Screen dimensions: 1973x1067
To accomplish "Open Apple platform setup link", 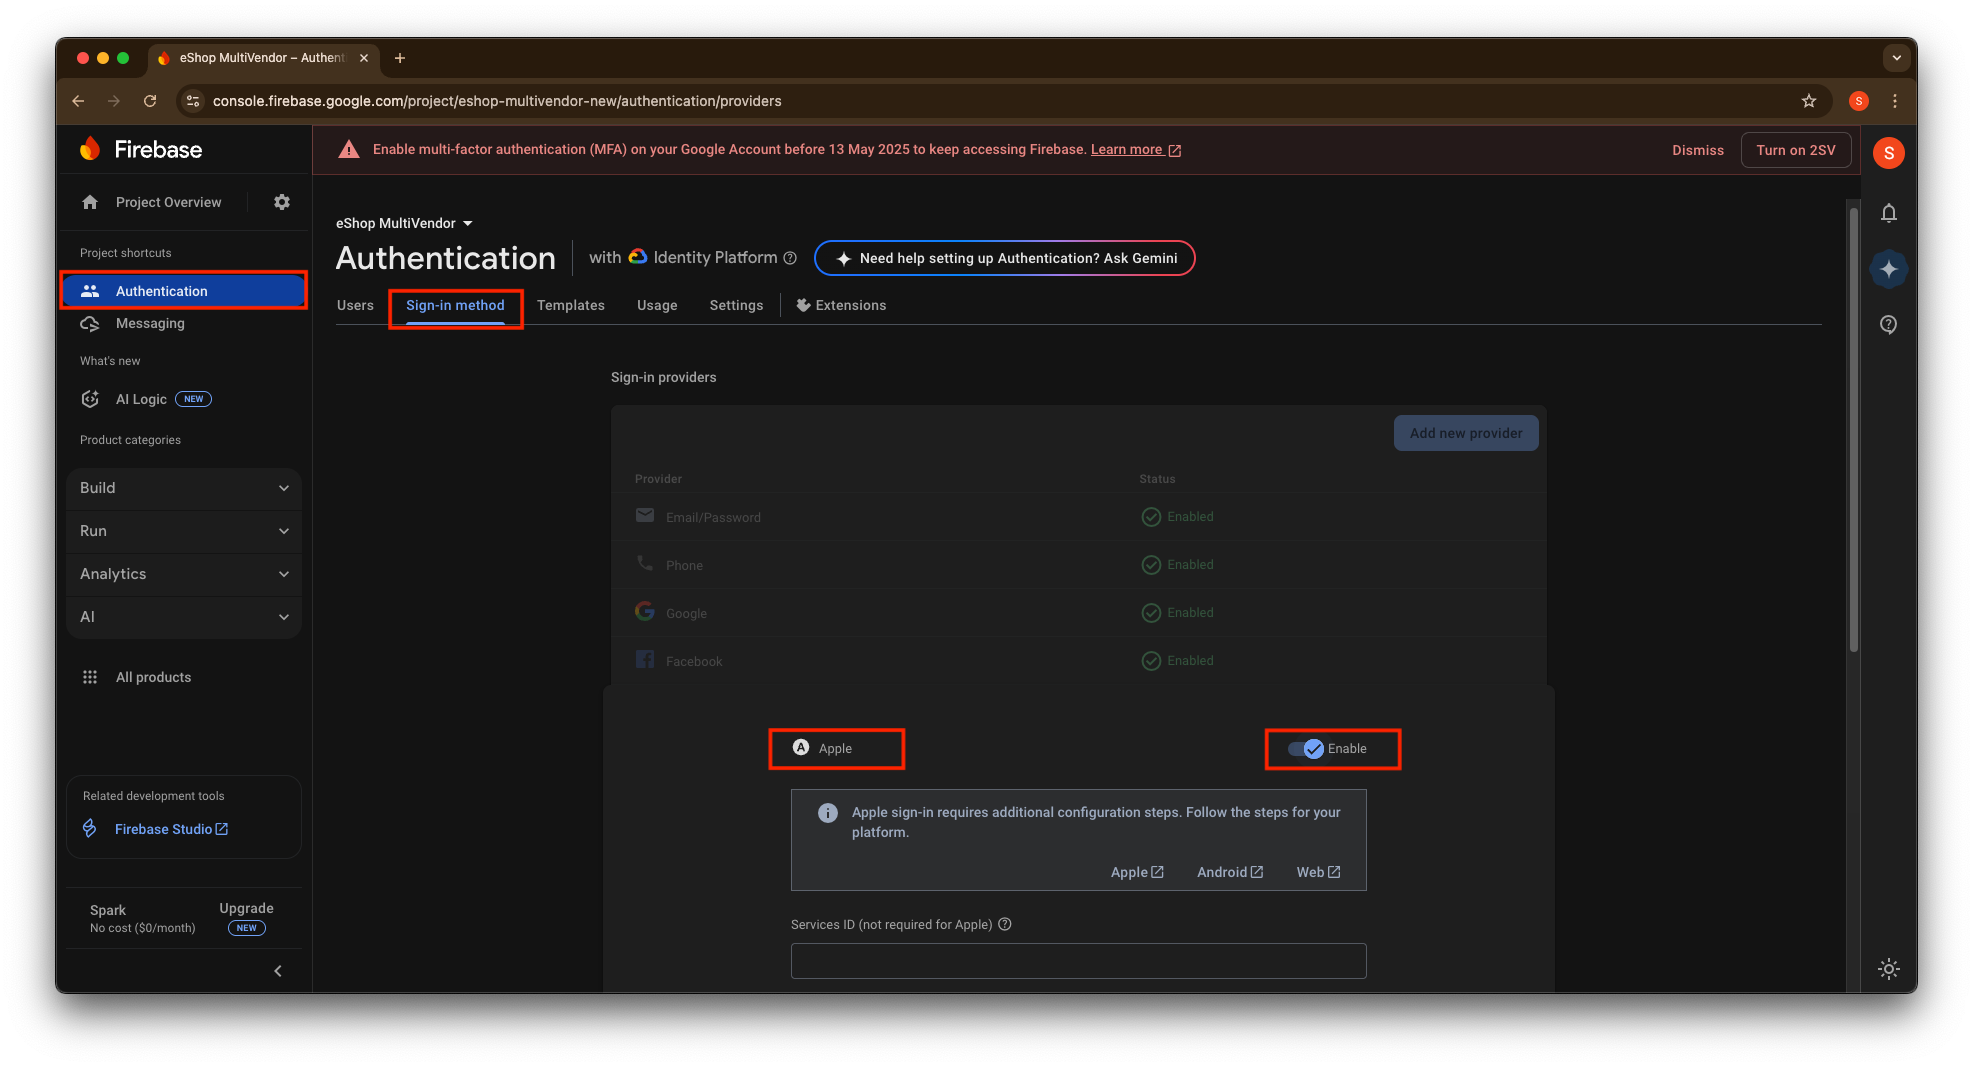I will click(x=1137, y=872).
